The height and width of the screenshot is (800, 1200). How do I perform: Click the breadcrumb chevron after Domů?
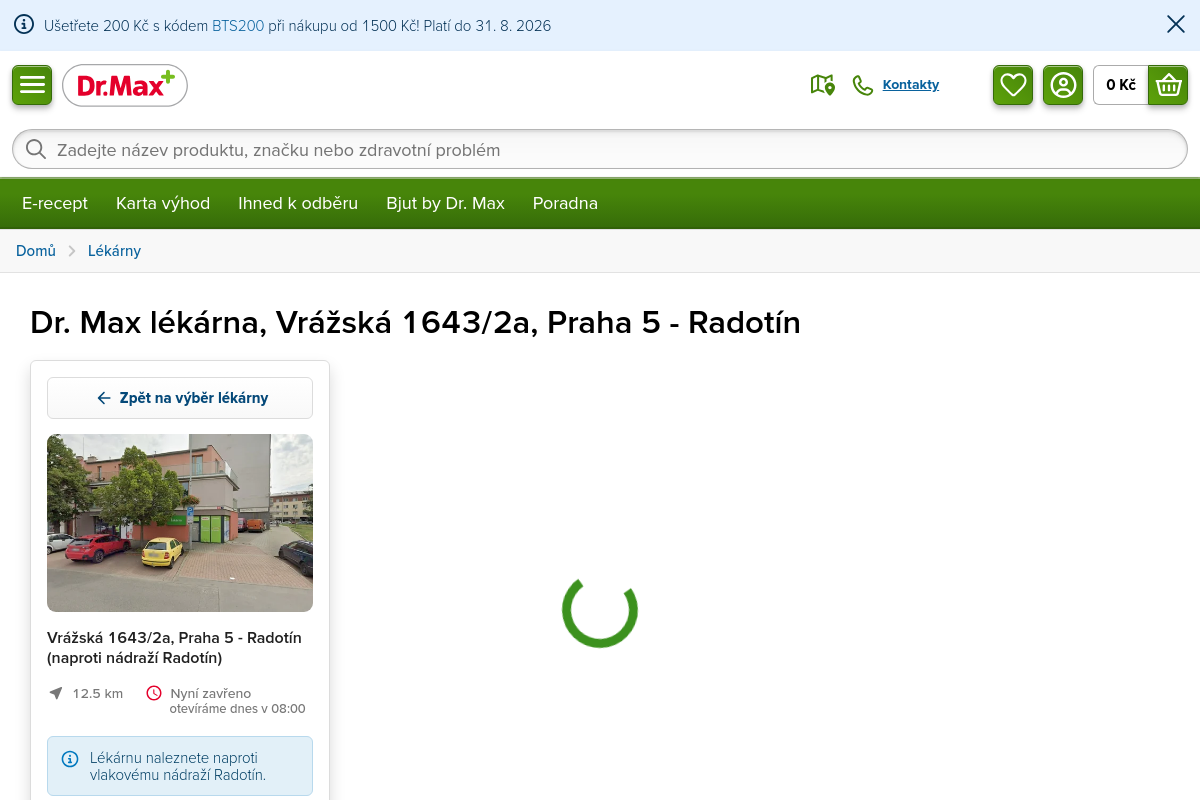point(72,251)
